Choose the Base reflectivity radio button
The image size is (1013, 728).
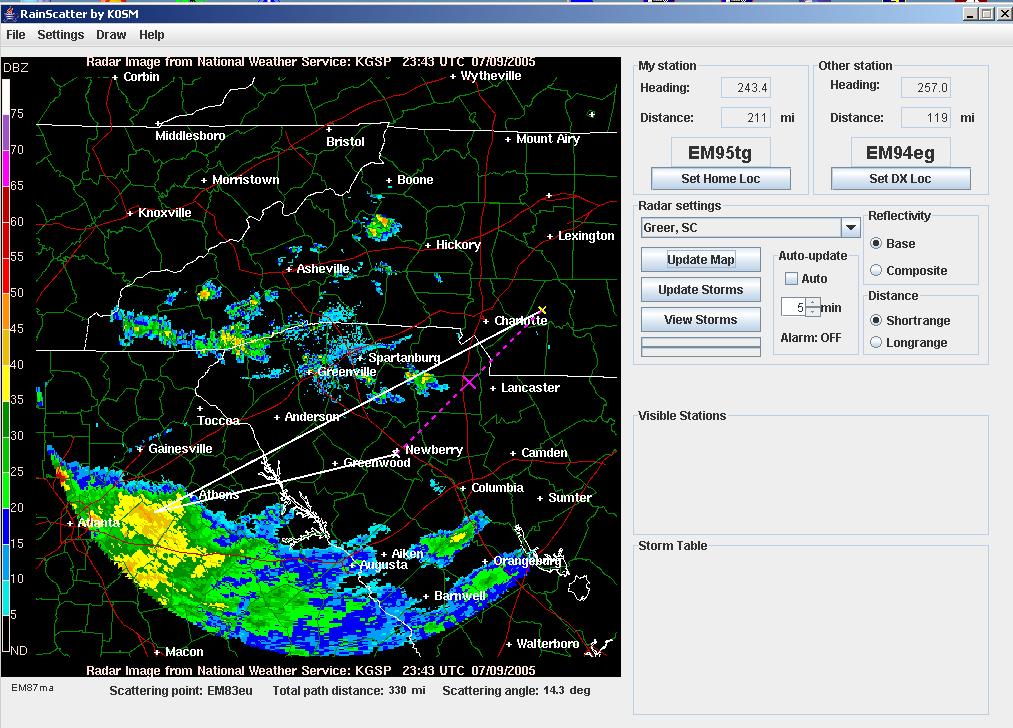pos(876,243)
